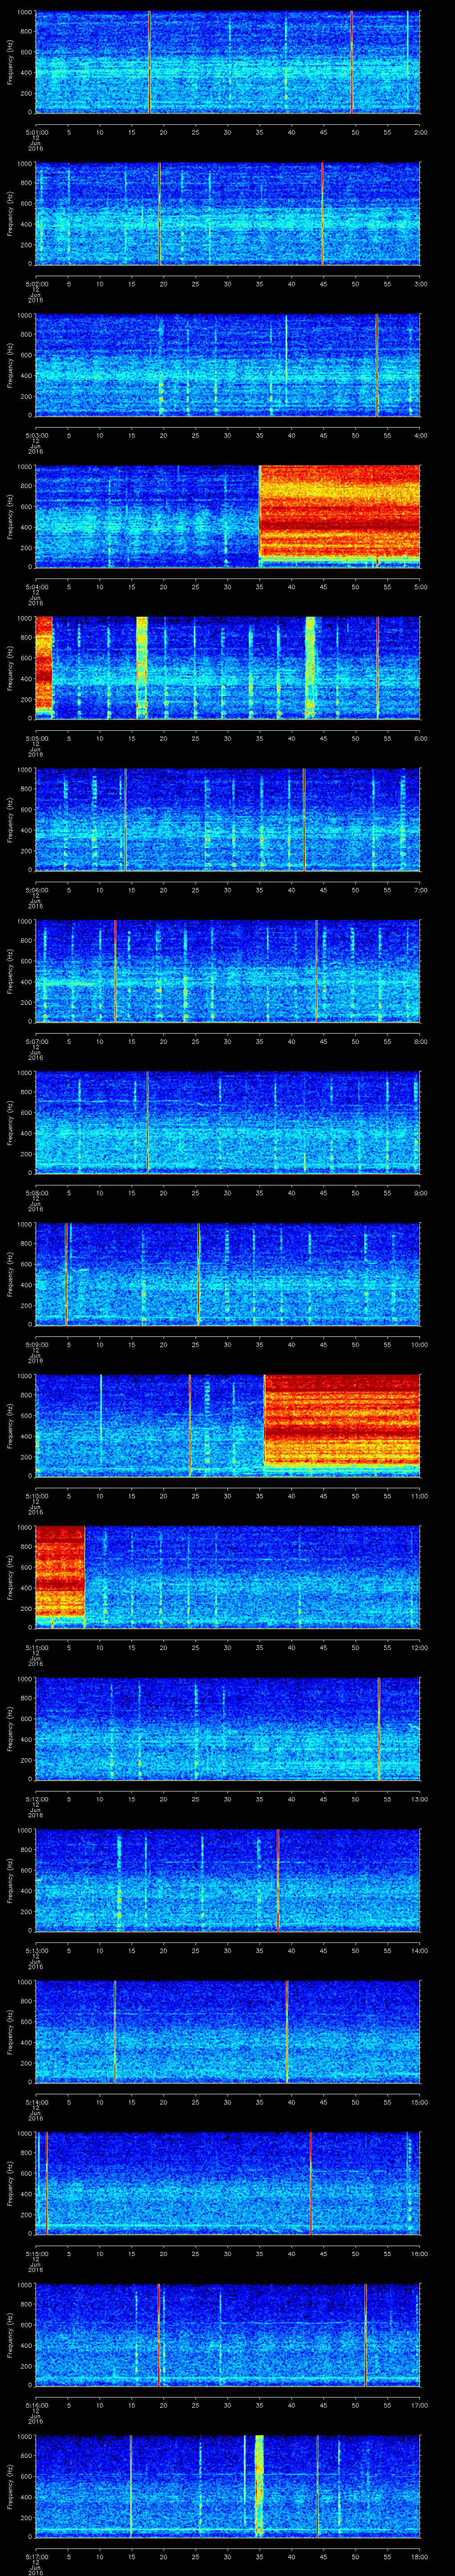Click the 15:00 end time label
The height and width of the screenshot is (2576, 455).
[419, 2102]
